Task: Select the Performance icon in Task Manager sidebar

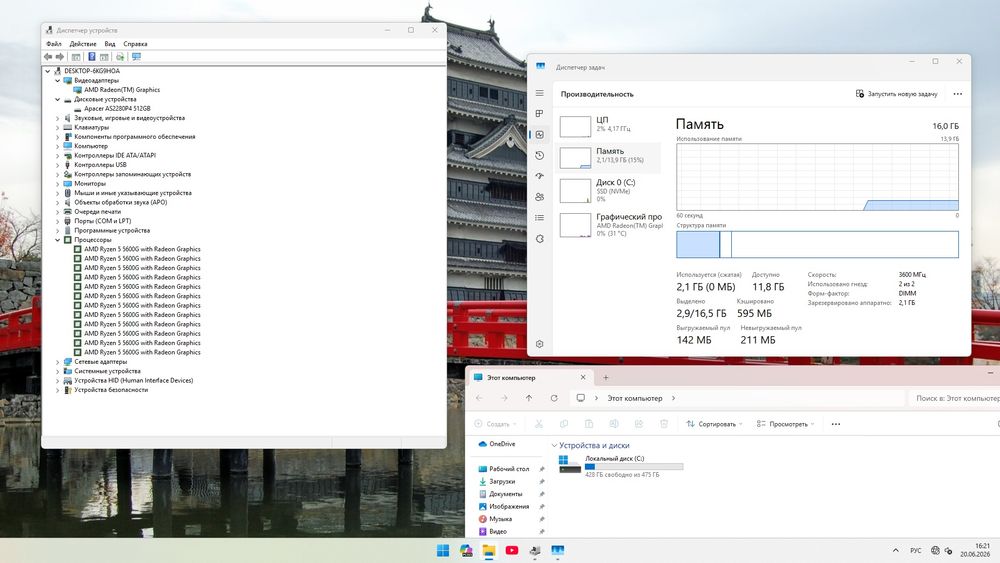Action: (x=540, y=135)
